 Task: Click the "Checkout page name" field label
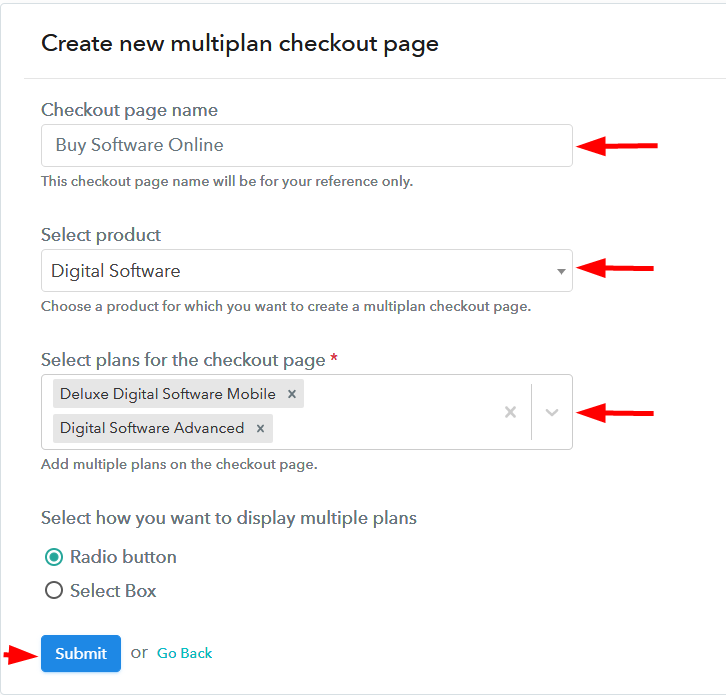click(129, 110)
